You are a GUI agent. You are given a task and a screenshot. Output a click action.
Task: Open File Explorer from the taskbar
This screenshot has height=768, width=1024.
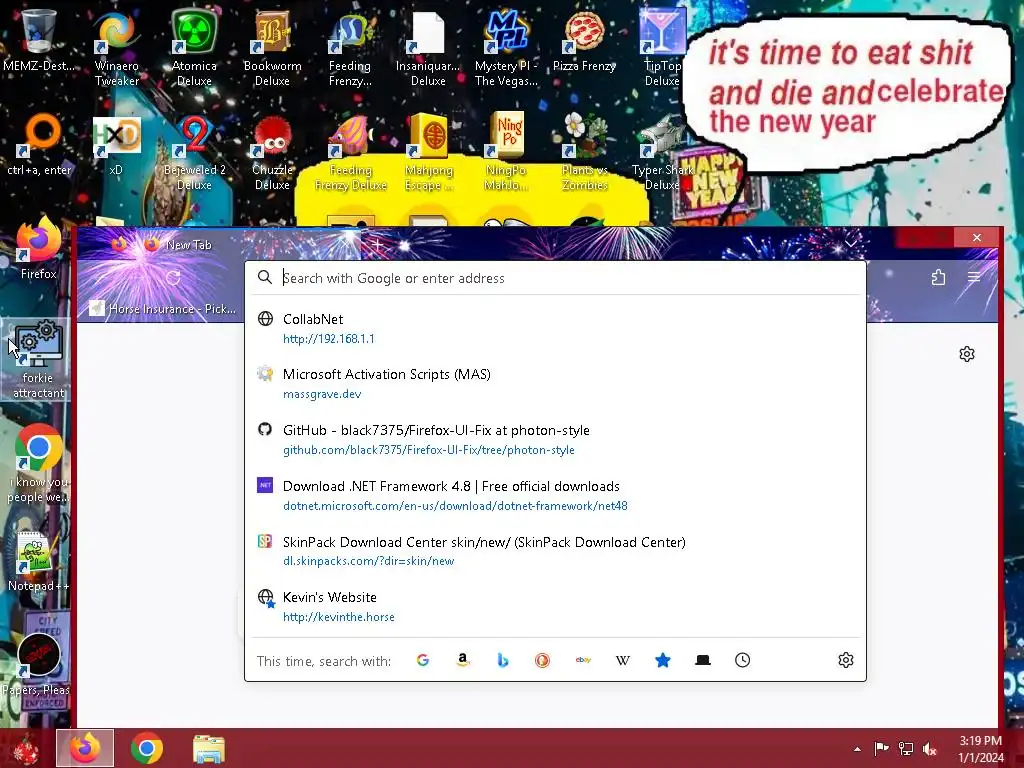click(209, 748)
